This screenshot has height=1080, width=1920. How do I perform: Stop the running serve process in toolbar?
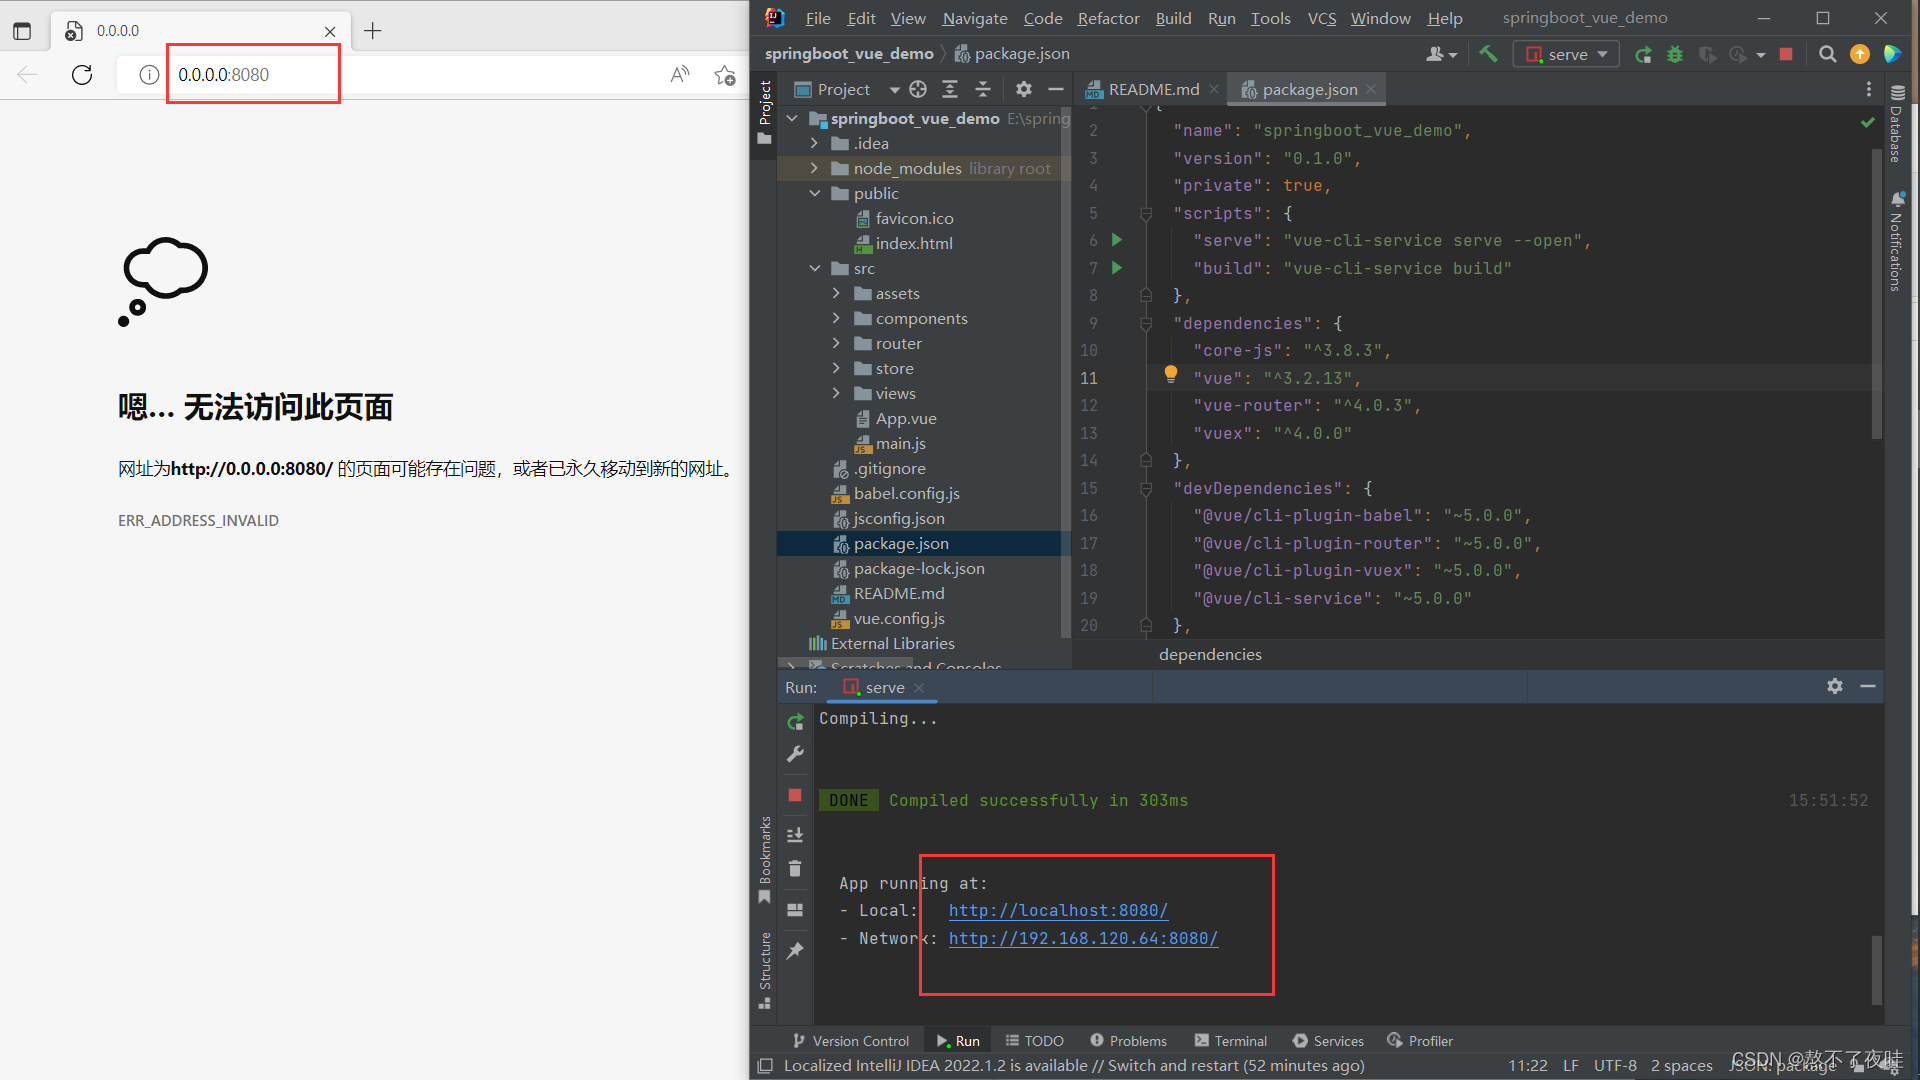point(1786,54)
